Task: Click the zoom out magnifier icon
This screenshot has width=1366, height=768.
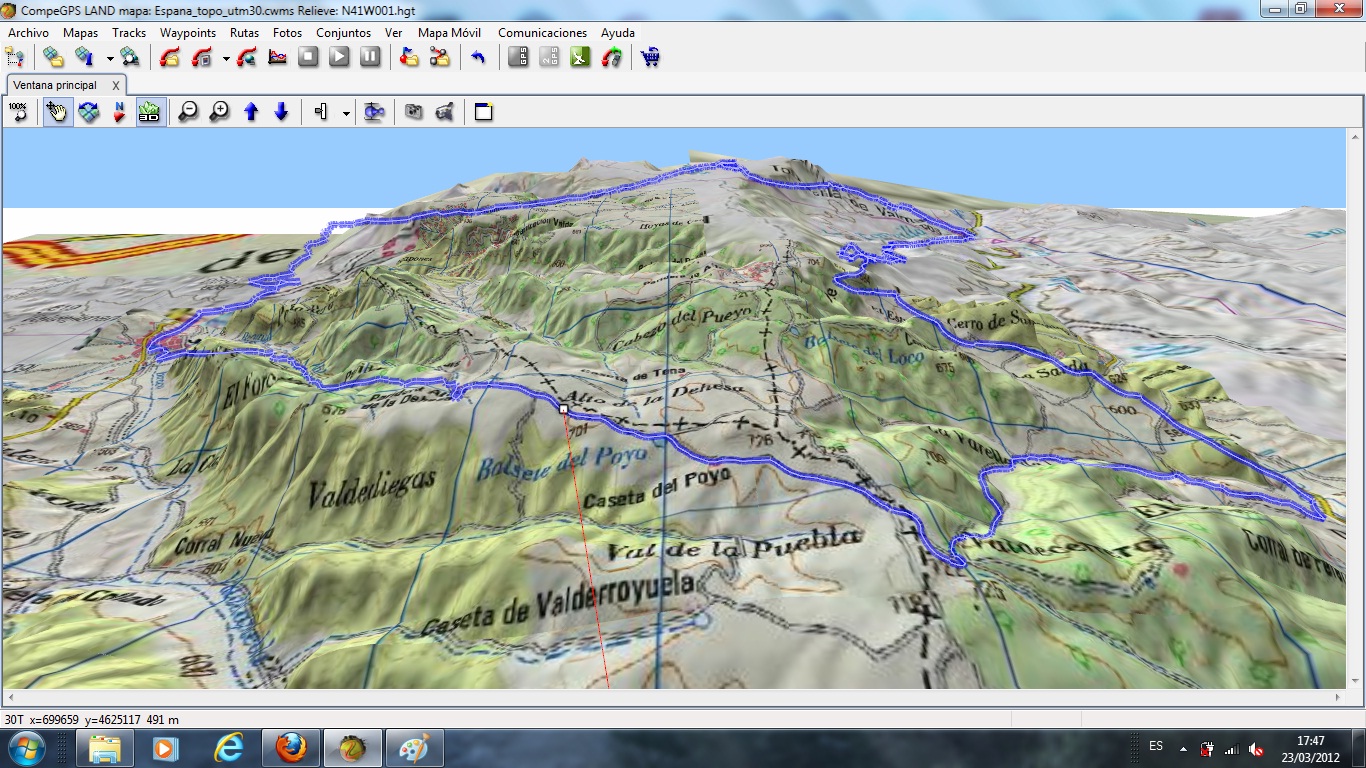Action: (188, 112)
